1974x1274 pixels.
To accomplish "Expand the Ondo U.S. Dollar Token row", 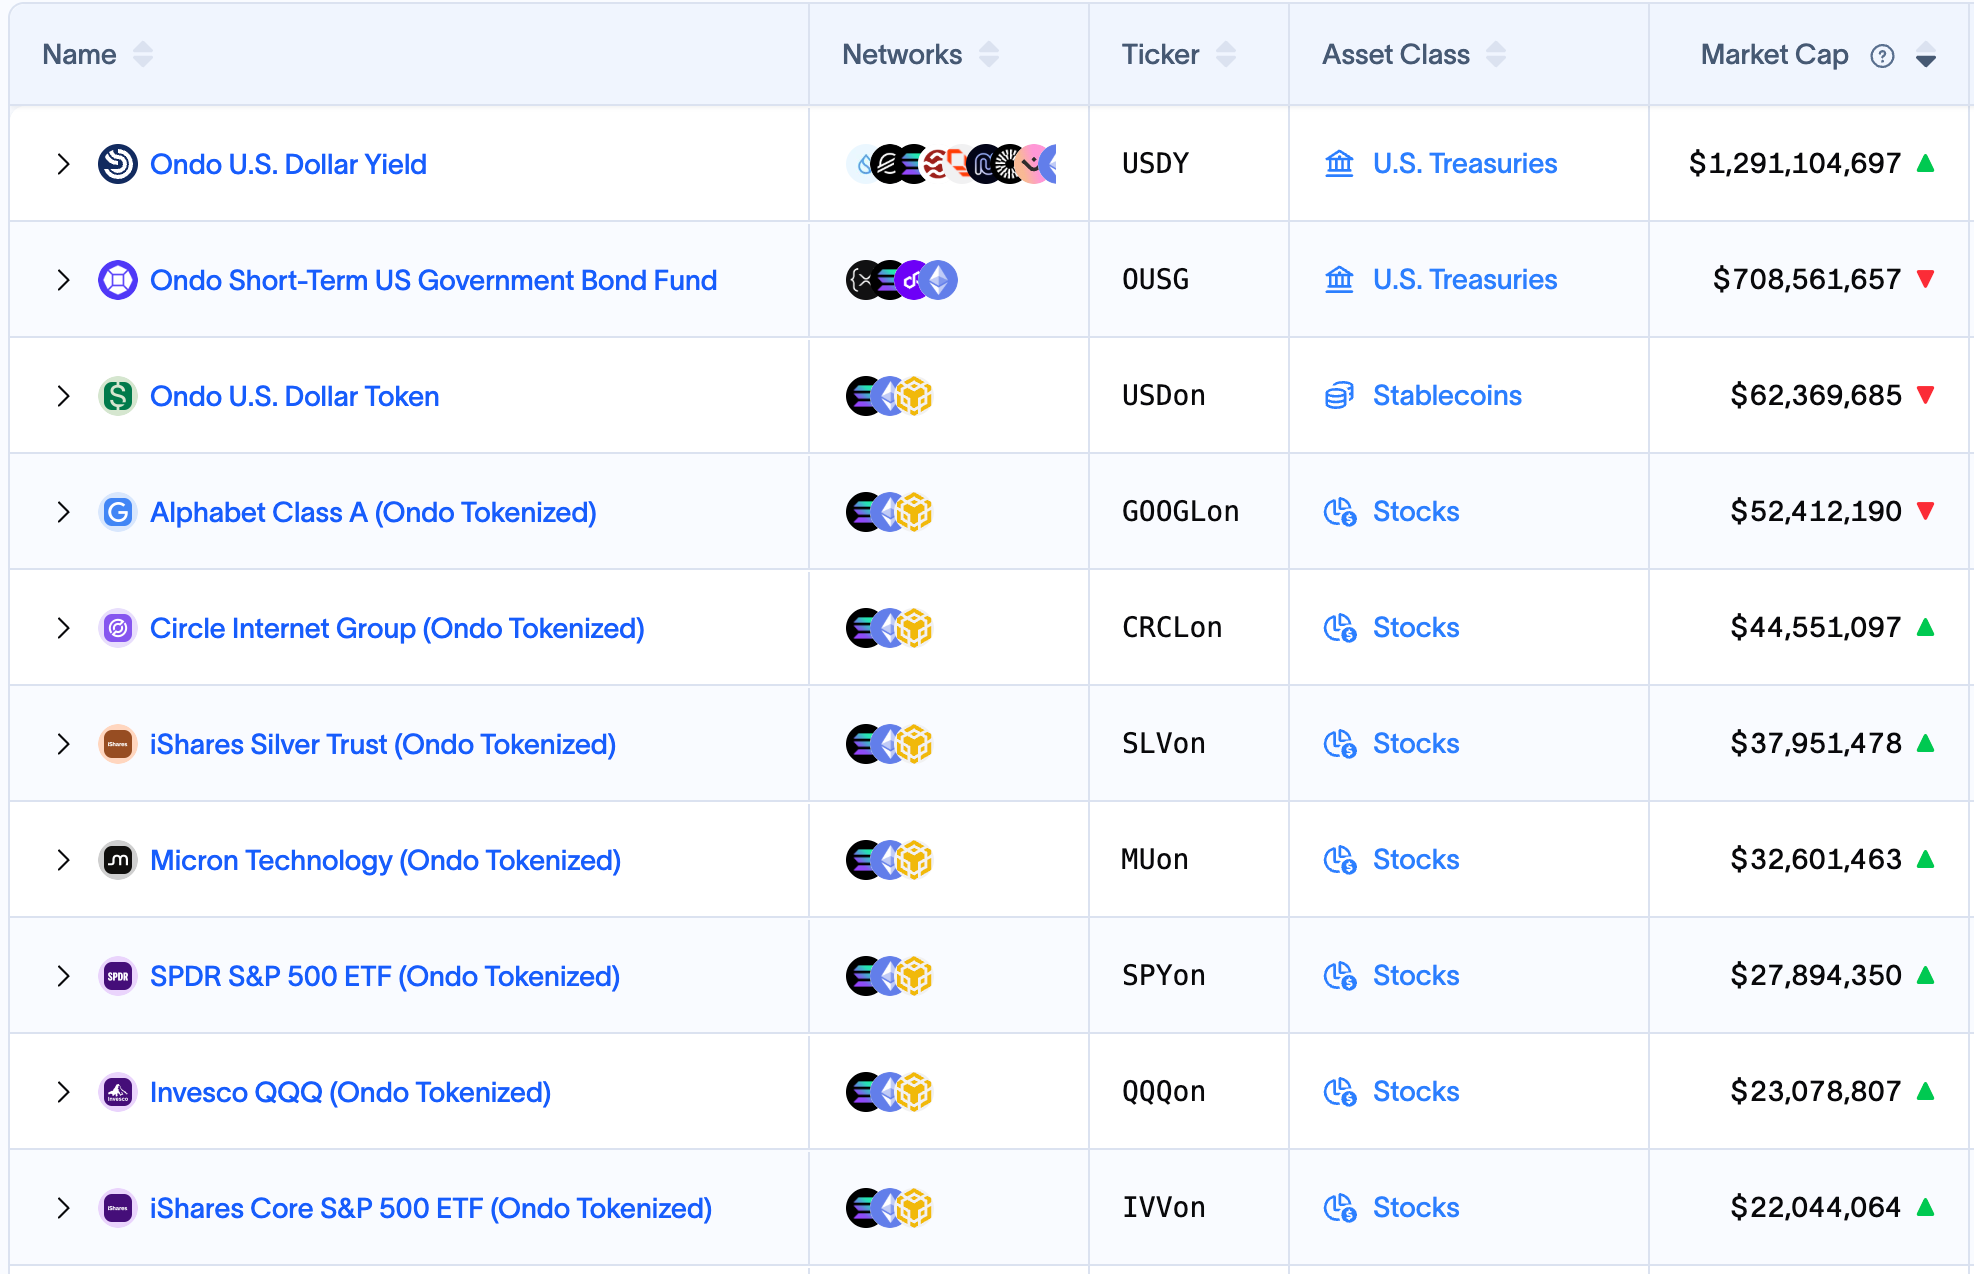I will 64,396.
